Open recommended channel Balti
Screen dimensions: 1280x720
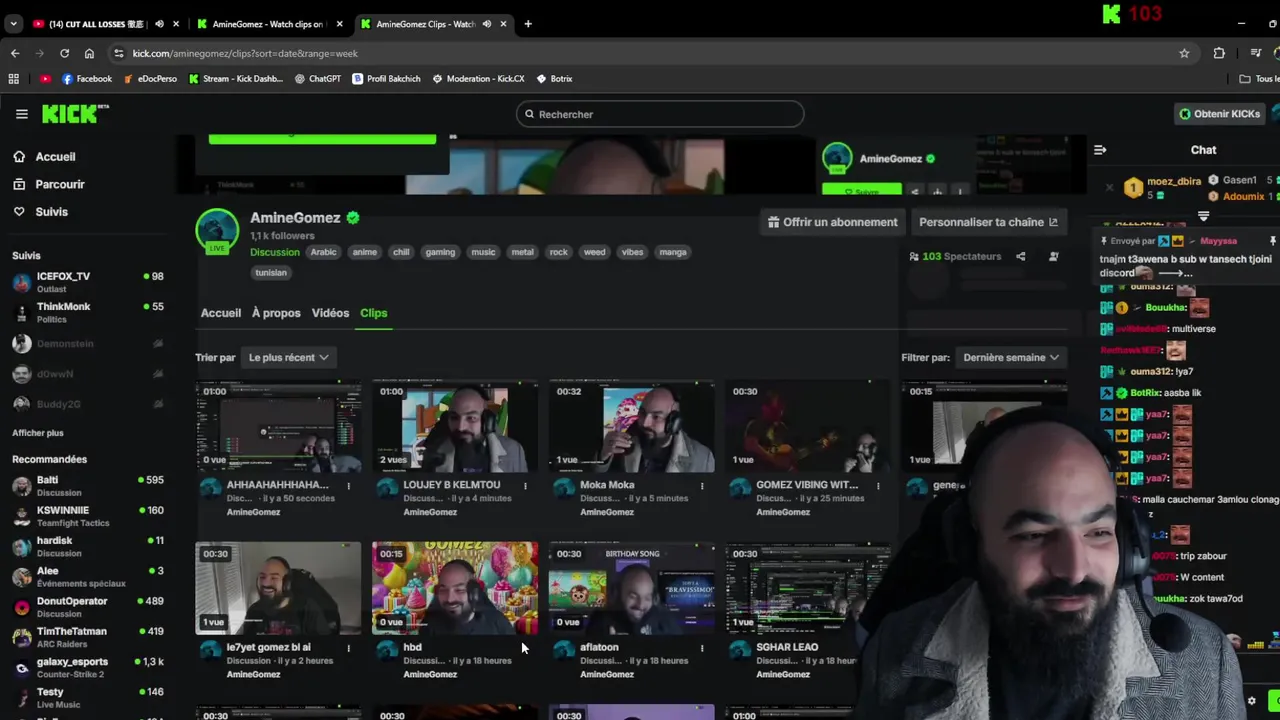pos(87,485)
